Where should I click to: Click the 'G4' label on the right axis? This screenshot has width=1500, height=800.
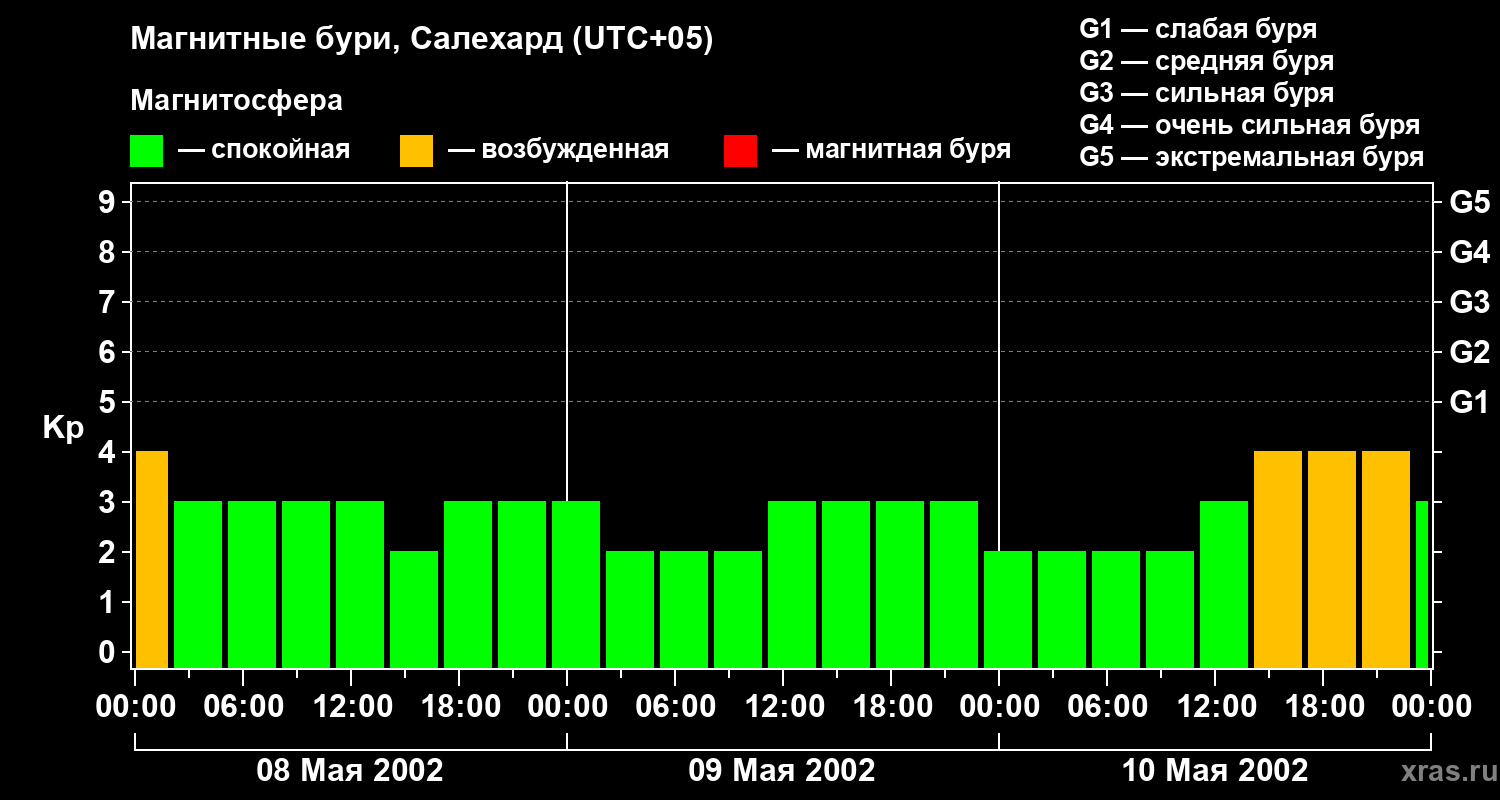[x=1469, y=253]
